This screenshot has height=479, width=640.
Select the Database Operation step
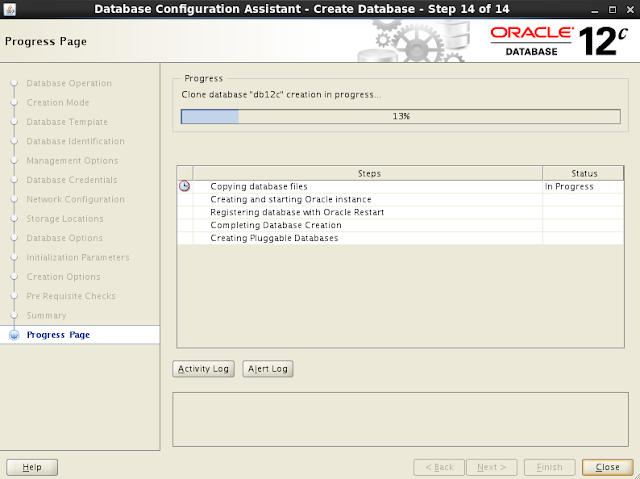coord(69,83)
